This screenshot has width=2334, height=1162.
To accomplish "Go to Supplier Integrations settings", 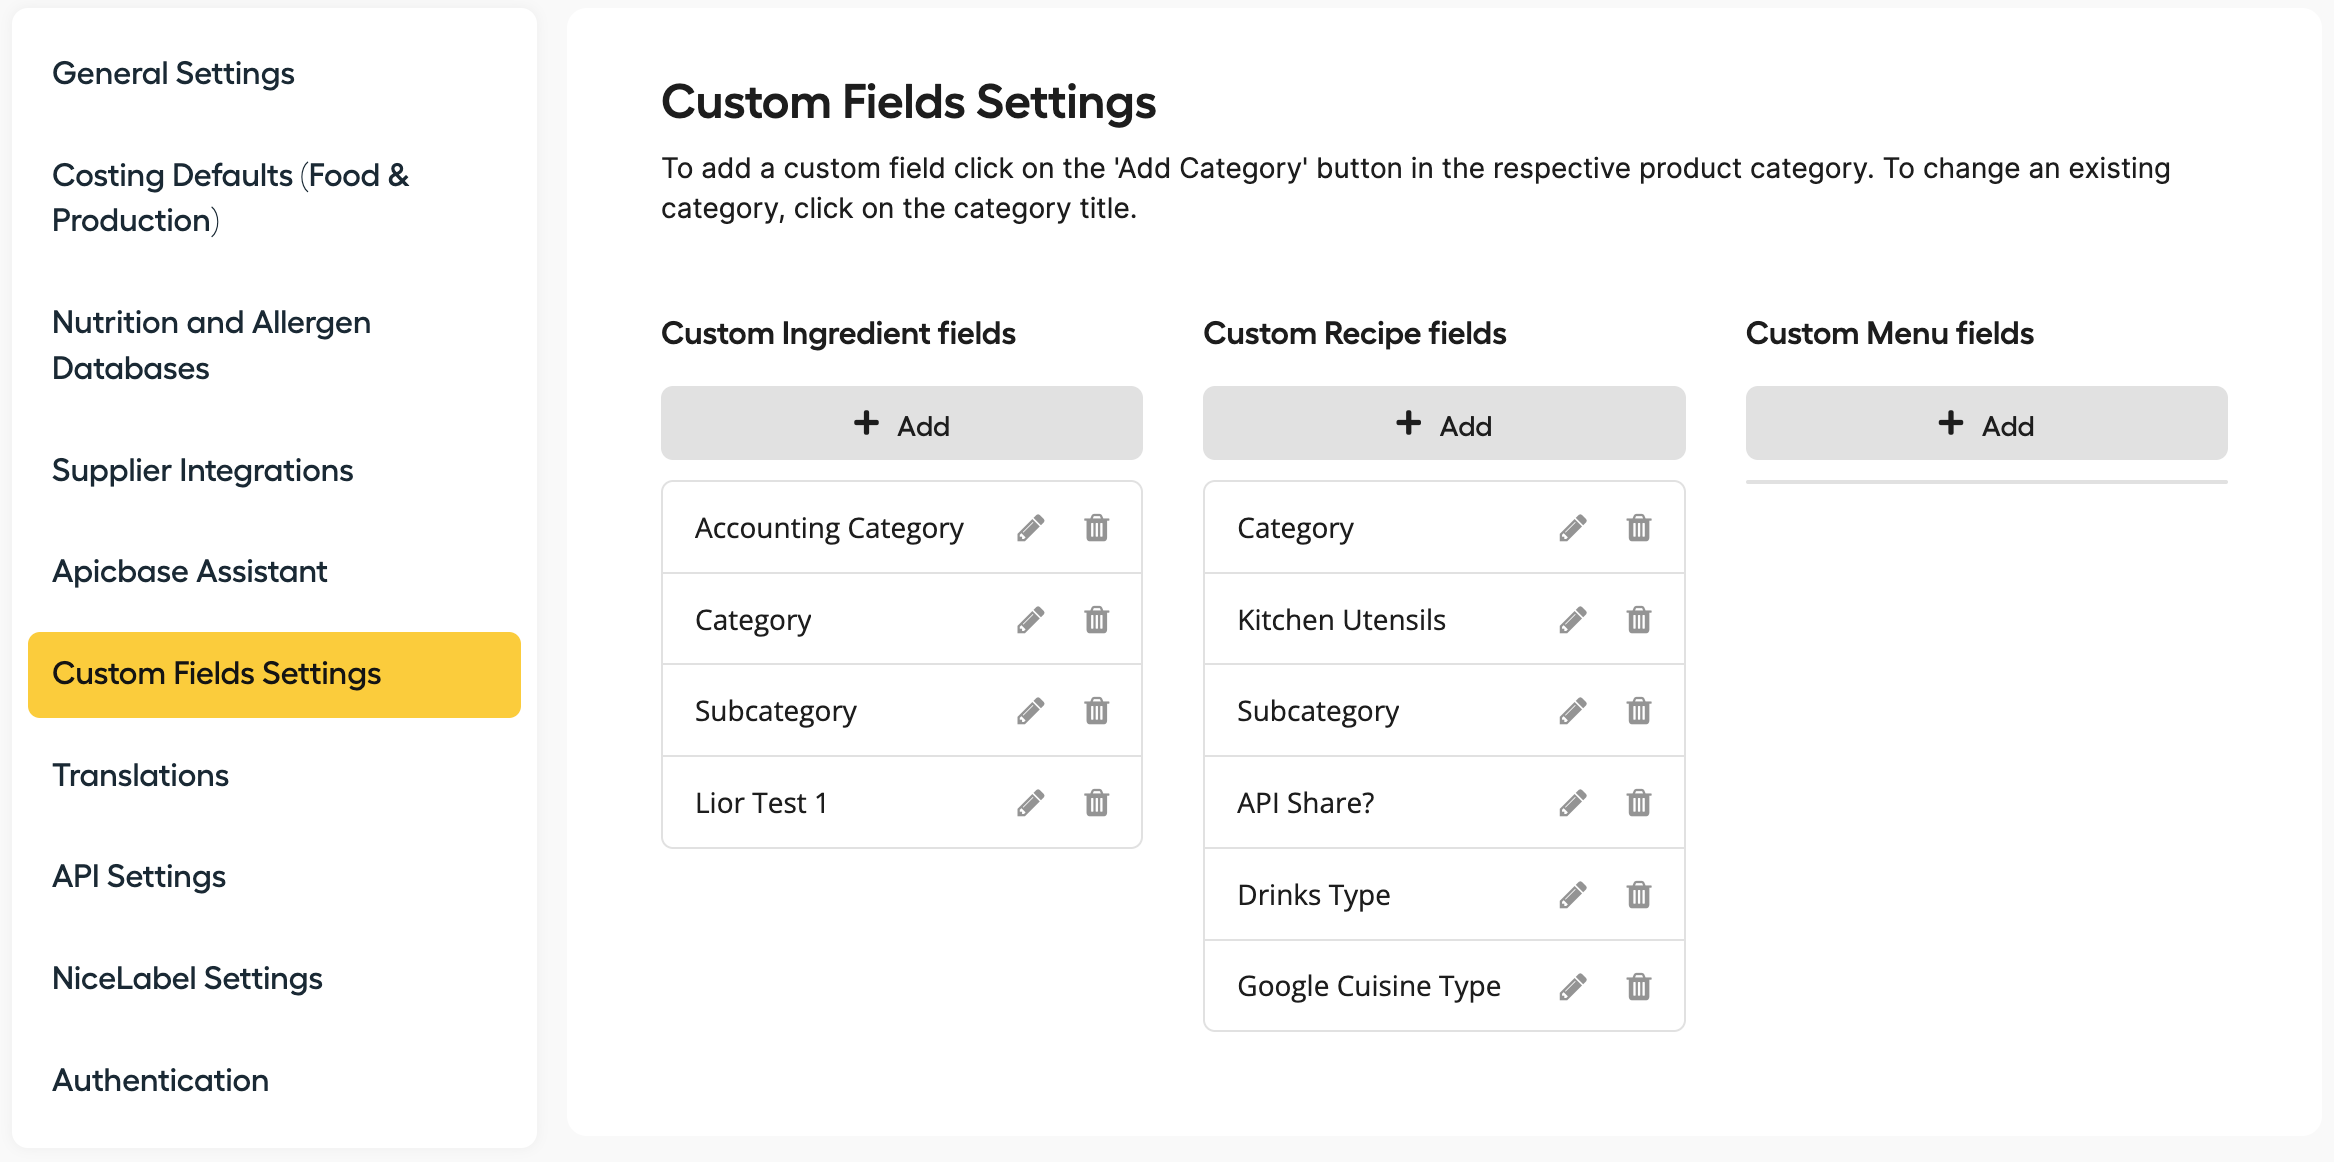I will click(x=202, y=470).
